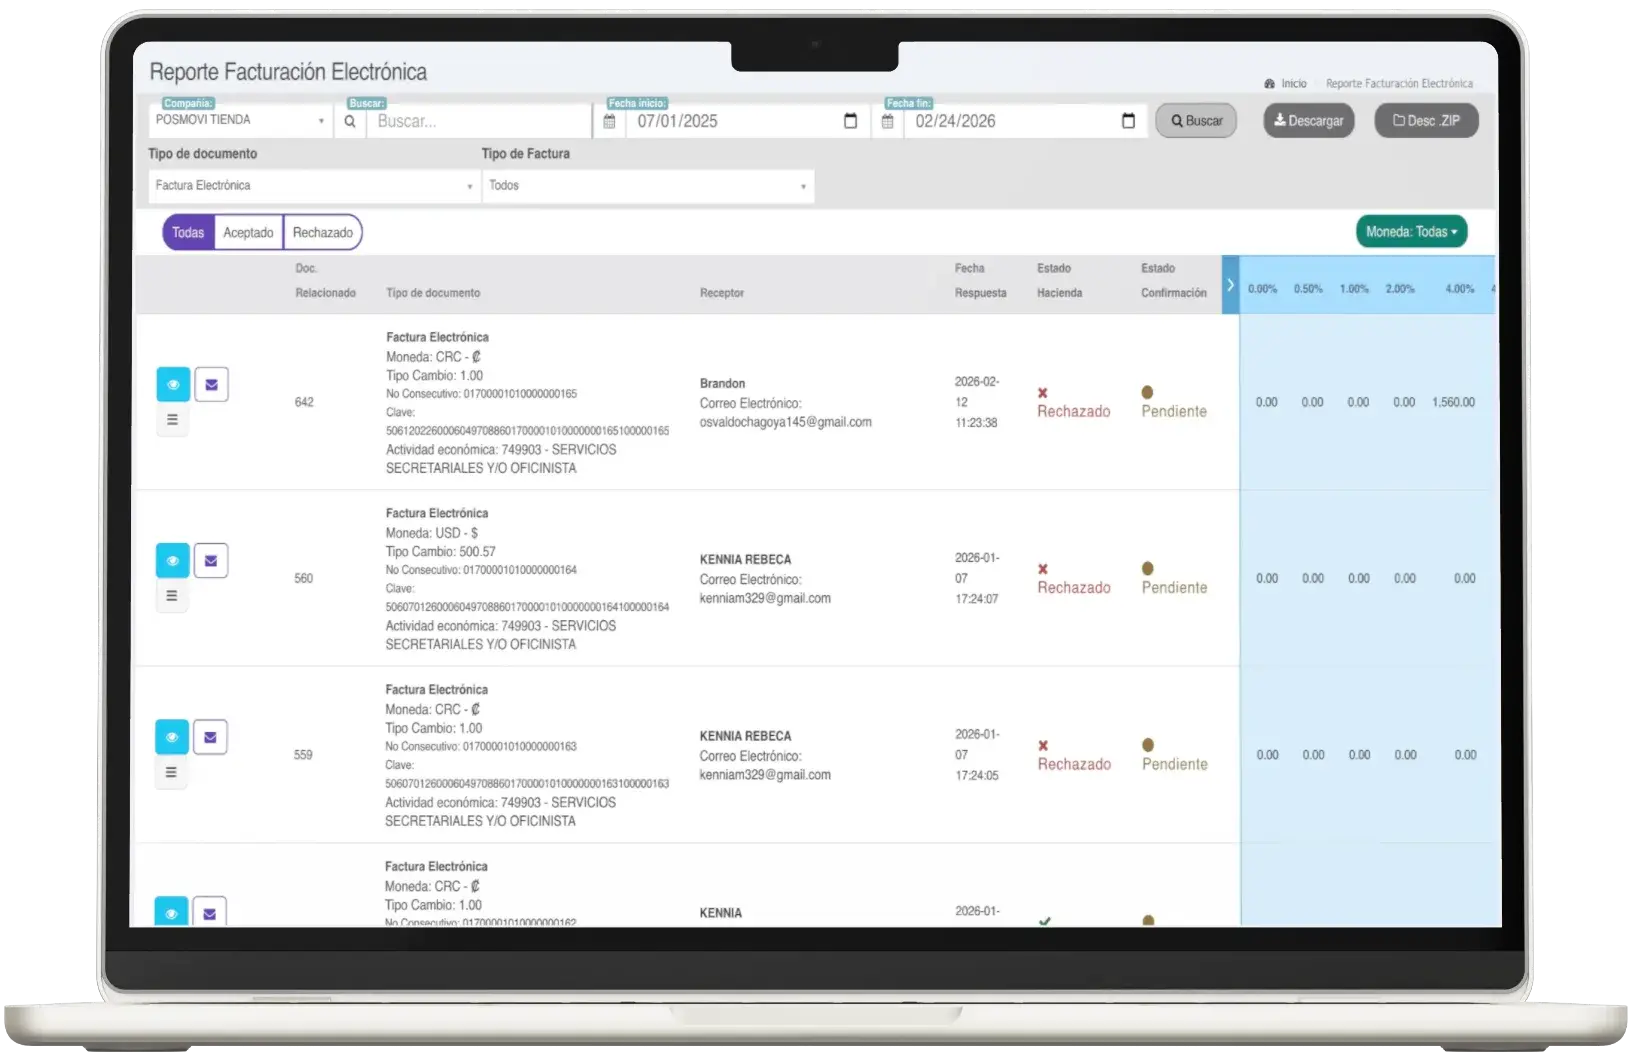Click doc number 560 cell
Screen dimensions: 1632x1059
click(x=303, y=579)
